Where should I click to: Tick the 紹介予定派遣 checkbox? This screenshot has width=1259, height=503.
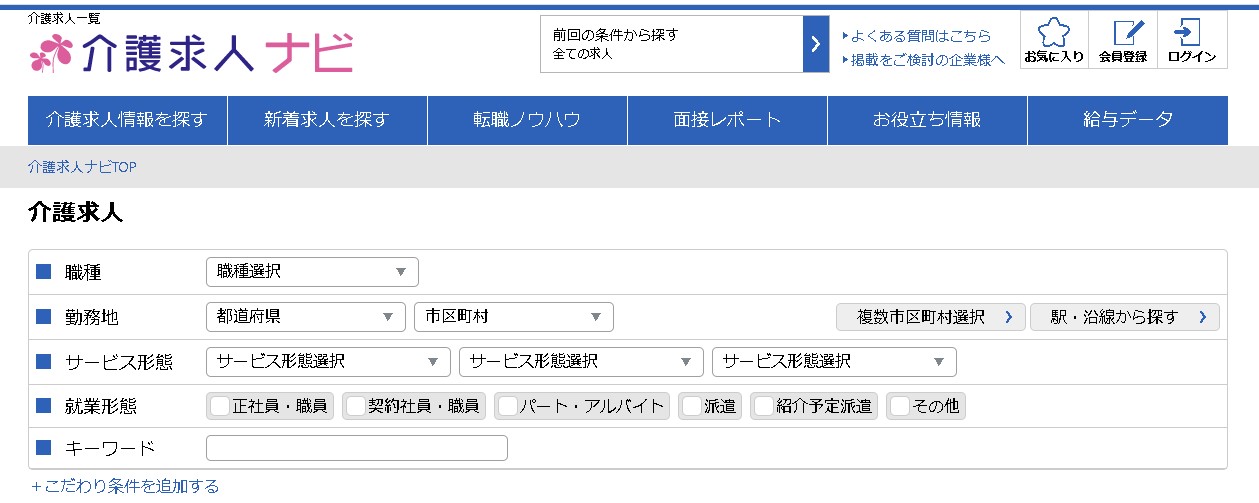click(763, 406)
